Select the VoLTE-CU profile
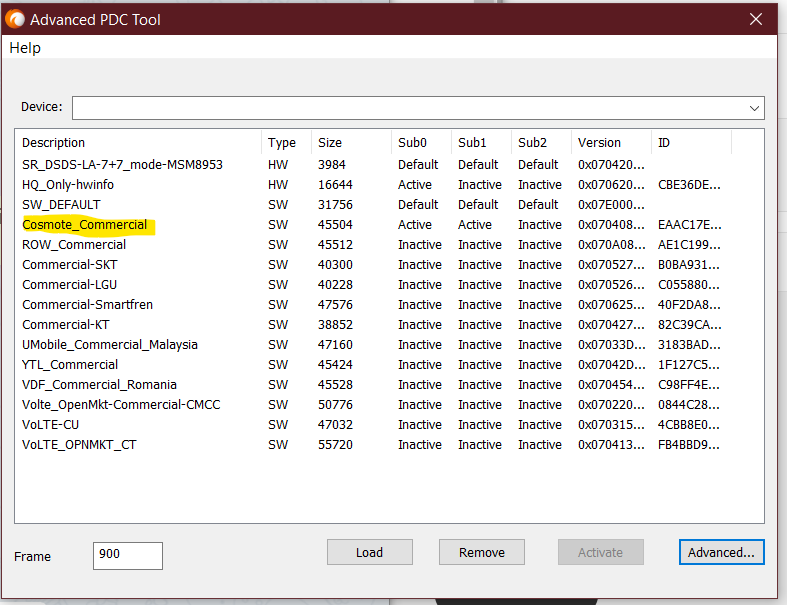This screenshot has width=787, height=605. click(x=51, y=425)
